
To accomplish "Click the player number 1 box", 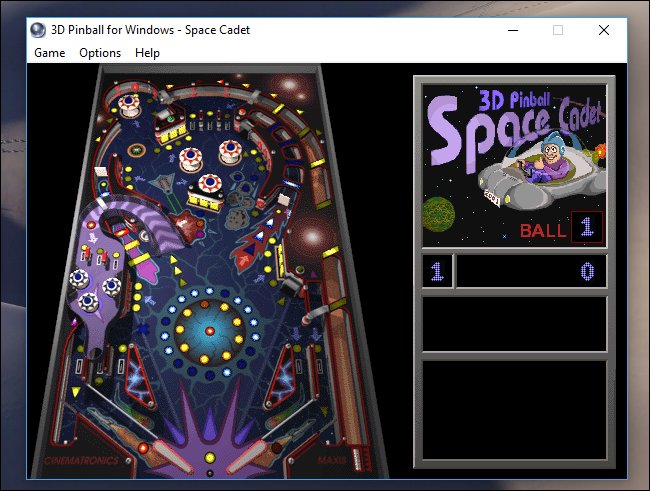I will pos(437,271).
